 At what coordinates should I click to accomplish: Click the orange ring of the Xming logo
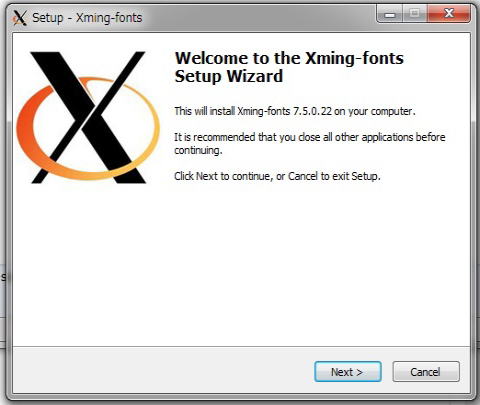click(x=25, y=127)
